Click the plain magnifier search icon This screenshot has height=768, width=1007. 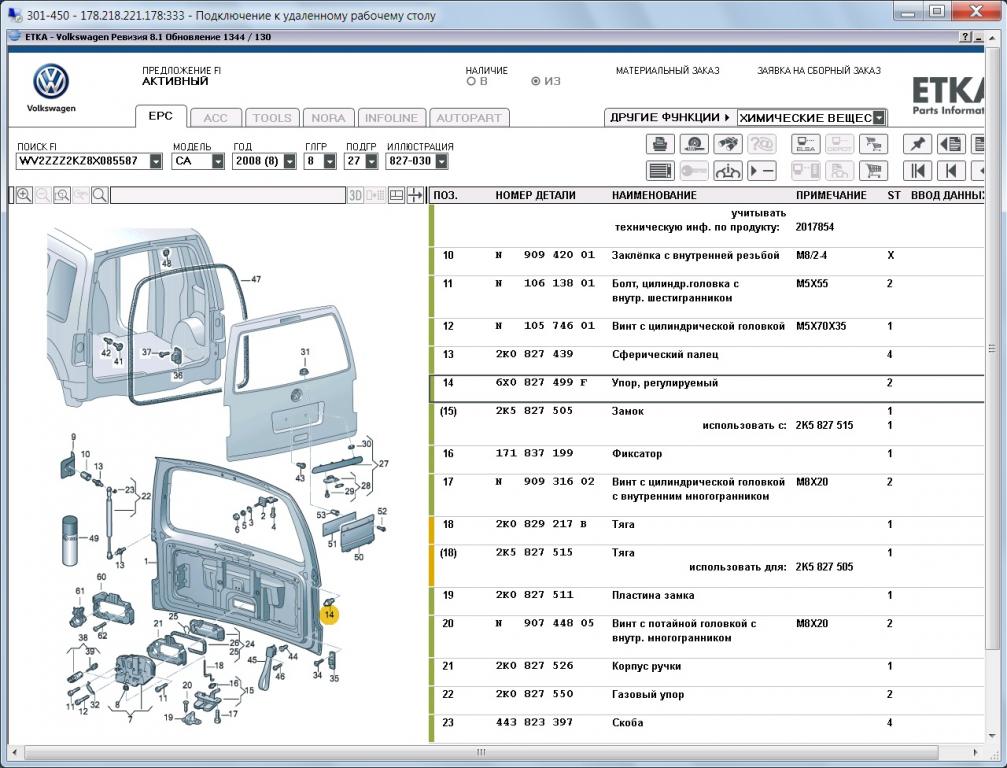(x=100, y=195)
